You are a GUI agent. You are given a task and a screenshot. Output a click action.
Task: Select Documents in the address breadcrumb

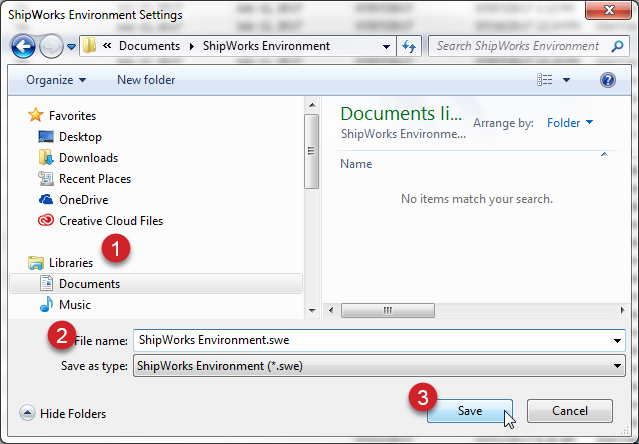(149, 46)
